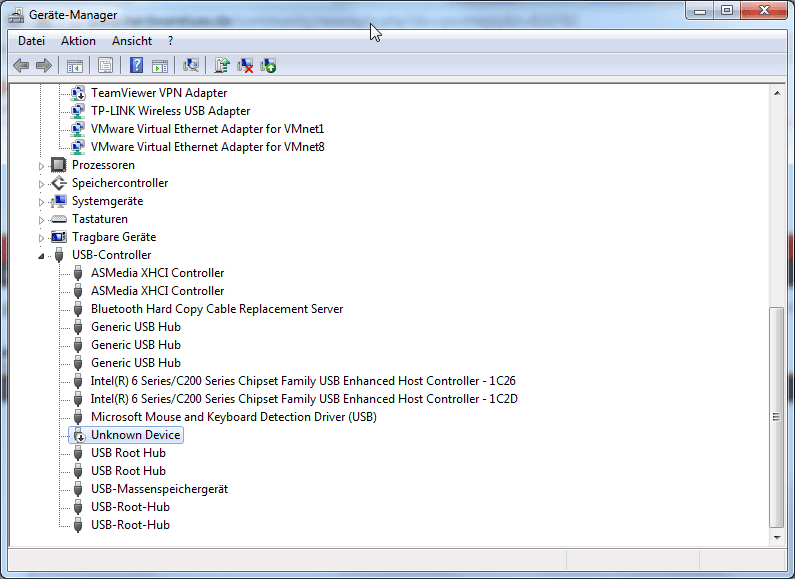This screenshot has height=579, width=795.
Task: Select VMware Virtual Ethernet Adapter for VMnet1
Action: [207, 129]
